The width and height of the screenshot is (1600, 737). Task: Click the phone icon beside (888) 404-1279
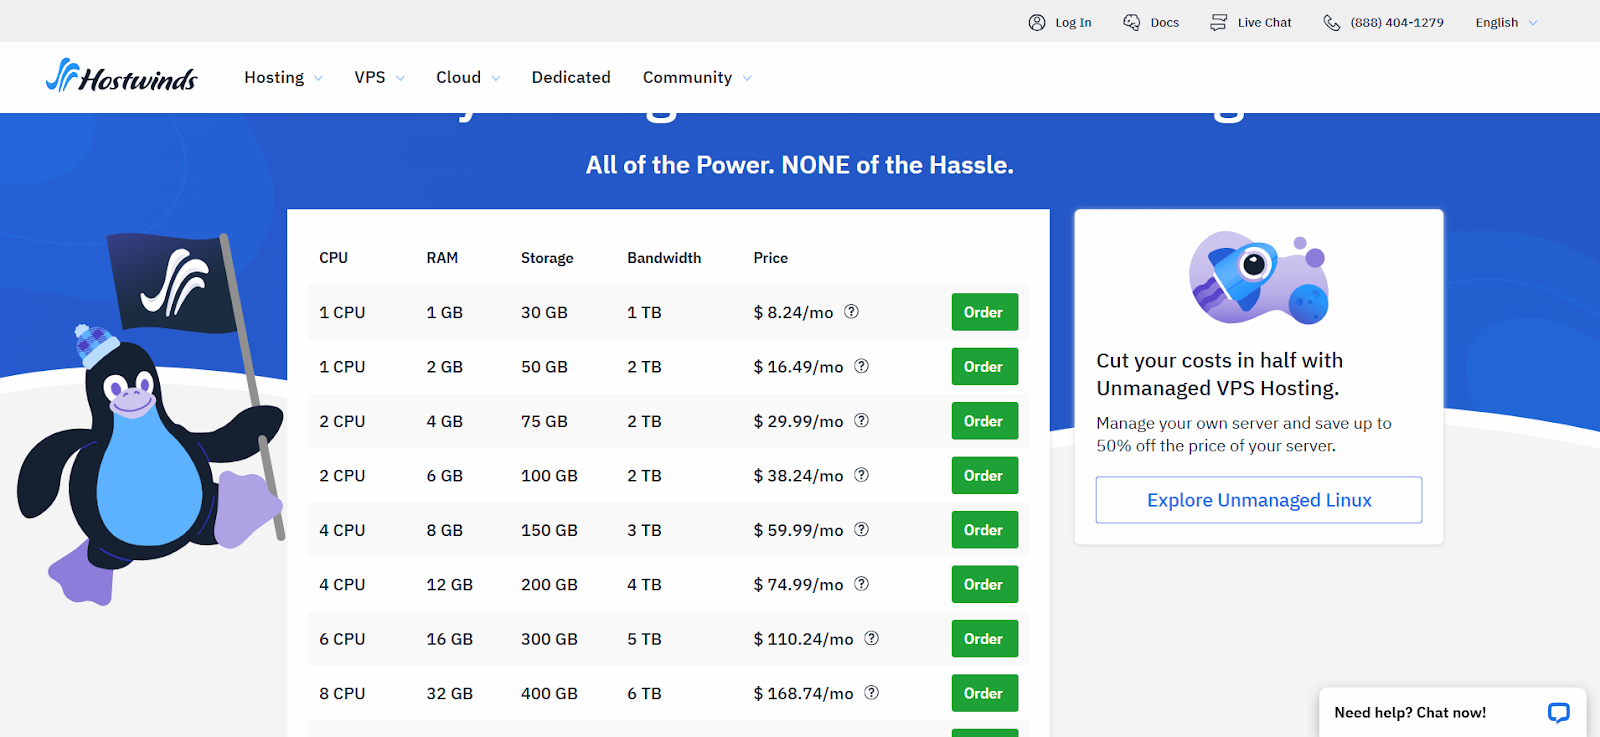(x=1331, y=22)
